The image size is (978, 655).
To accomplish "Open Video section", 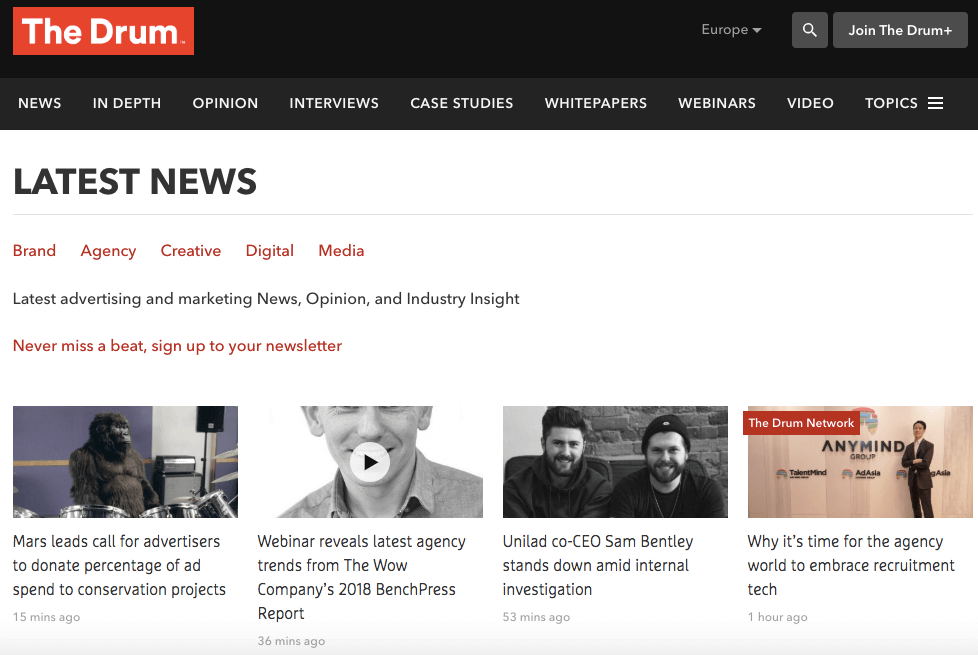I will pyautogui.click(x=810, y=104).
